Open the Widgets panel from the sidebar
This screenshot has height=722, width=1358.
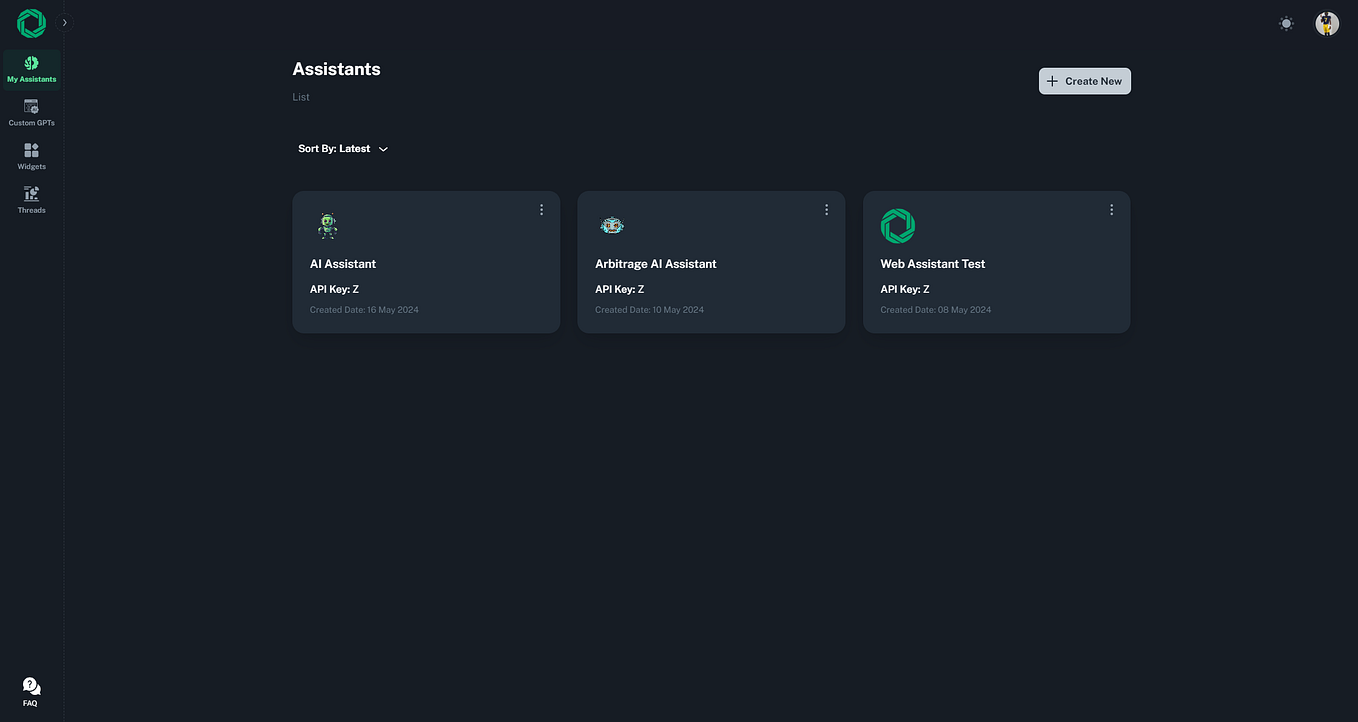pos(31,153)
